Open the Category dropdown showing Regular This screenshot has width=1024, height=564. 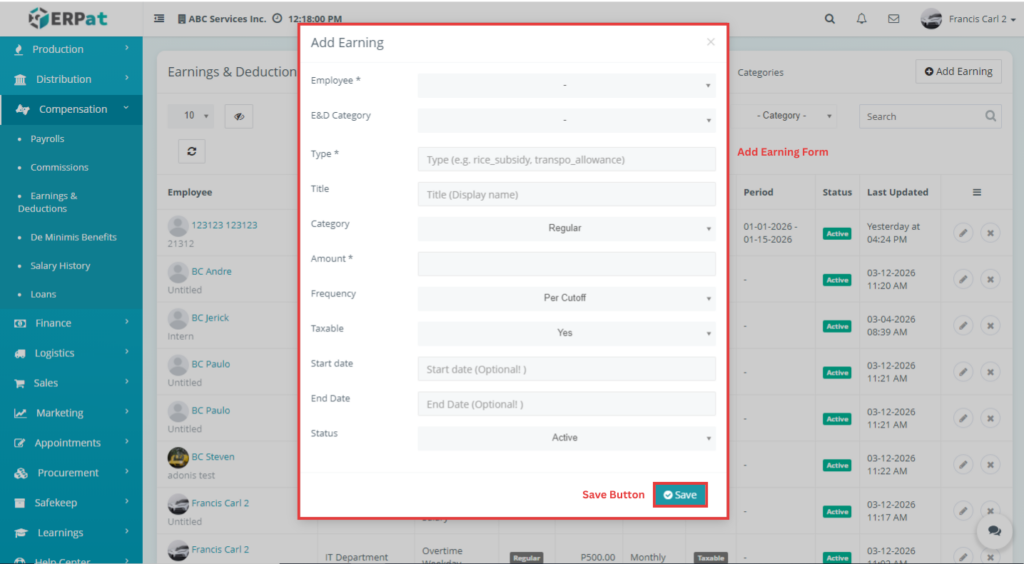pyautogui.click(x=566, y=228)
